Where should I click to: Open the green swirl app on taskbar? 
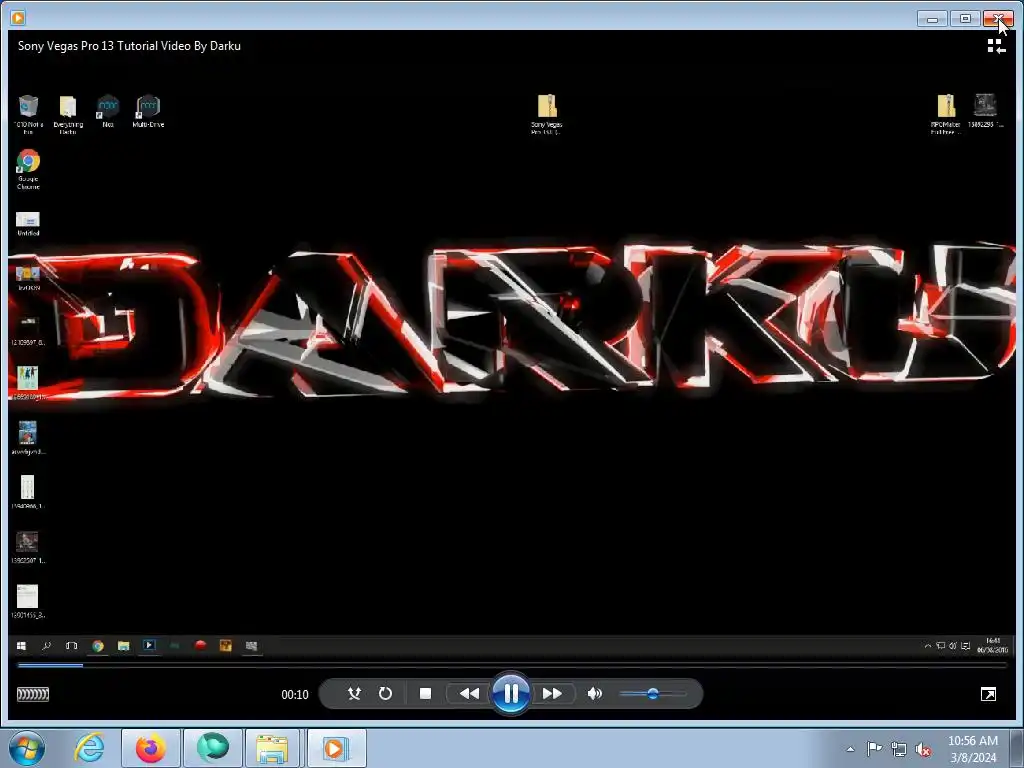213,748
